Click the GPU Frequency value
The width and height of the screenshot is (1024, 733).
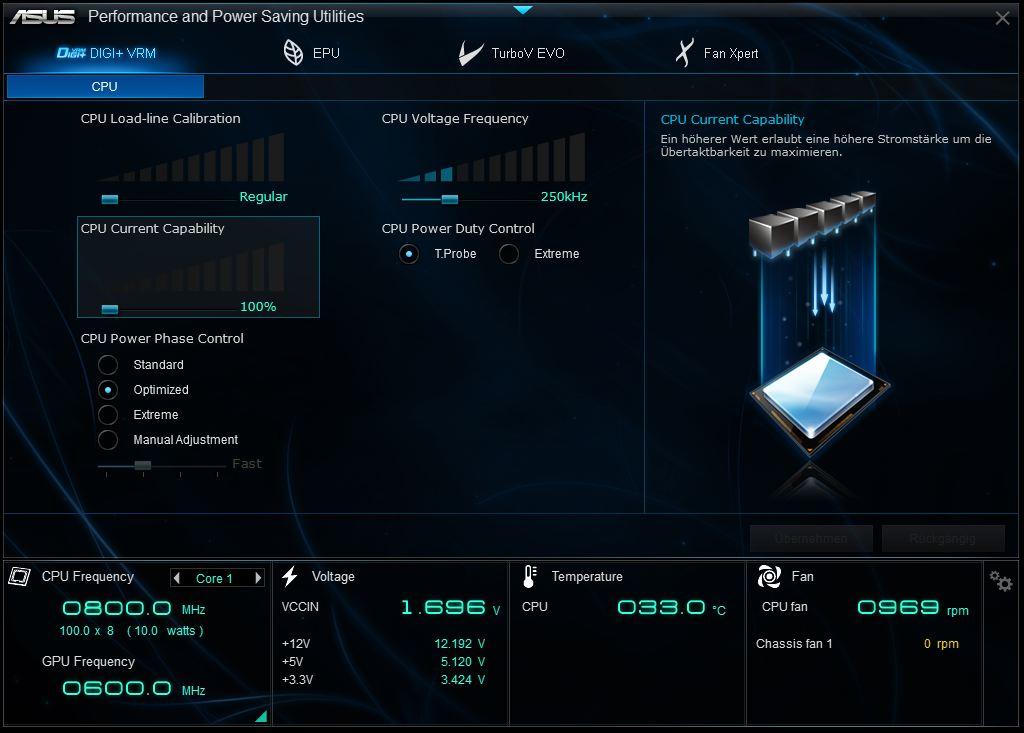134,689
